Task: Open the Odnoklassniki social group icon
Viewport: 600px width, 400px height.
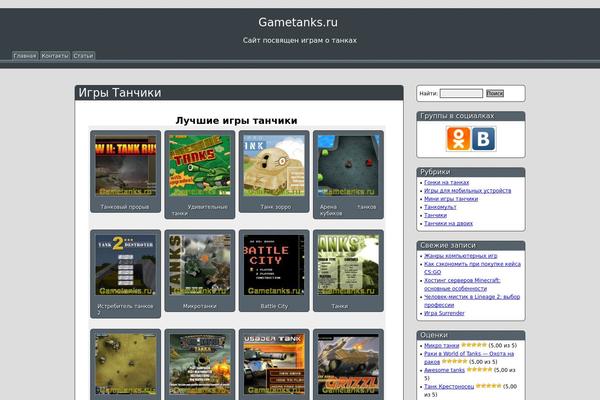Action: coord(458,139)
